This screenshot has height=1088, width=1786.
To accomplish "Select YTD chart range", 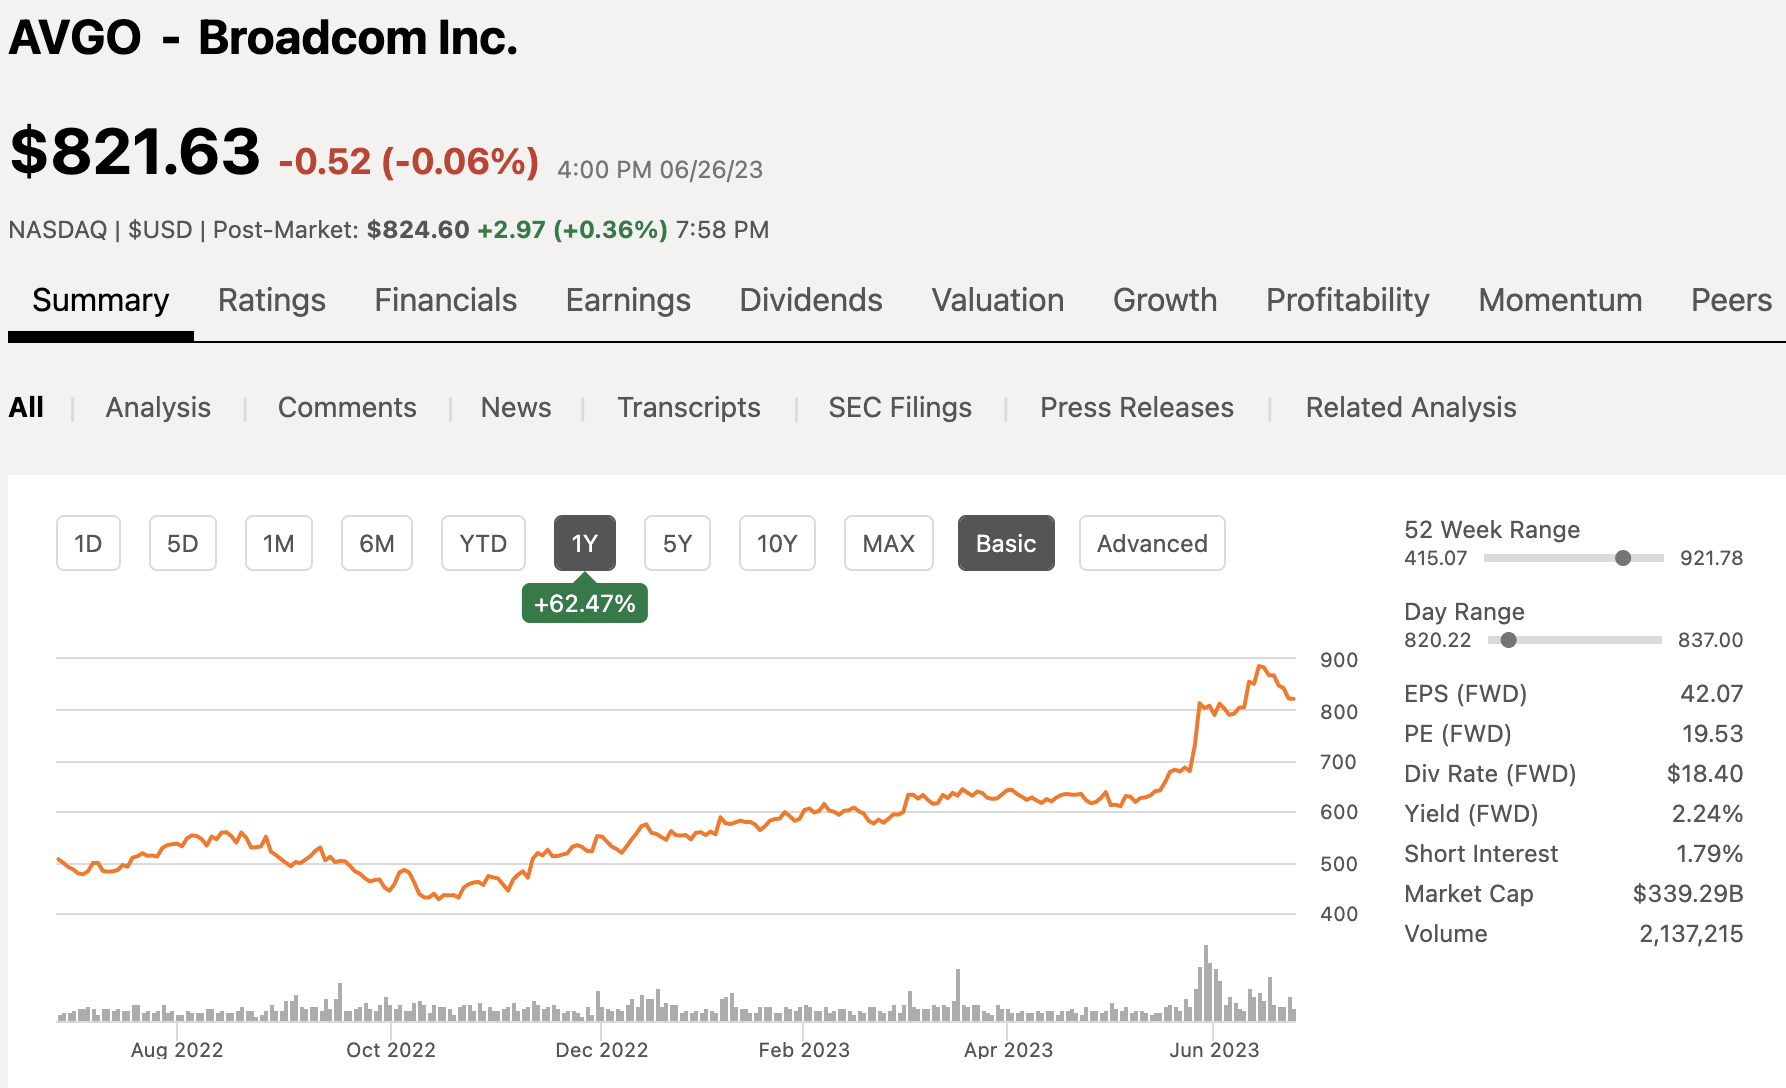I will pos(483,543).
